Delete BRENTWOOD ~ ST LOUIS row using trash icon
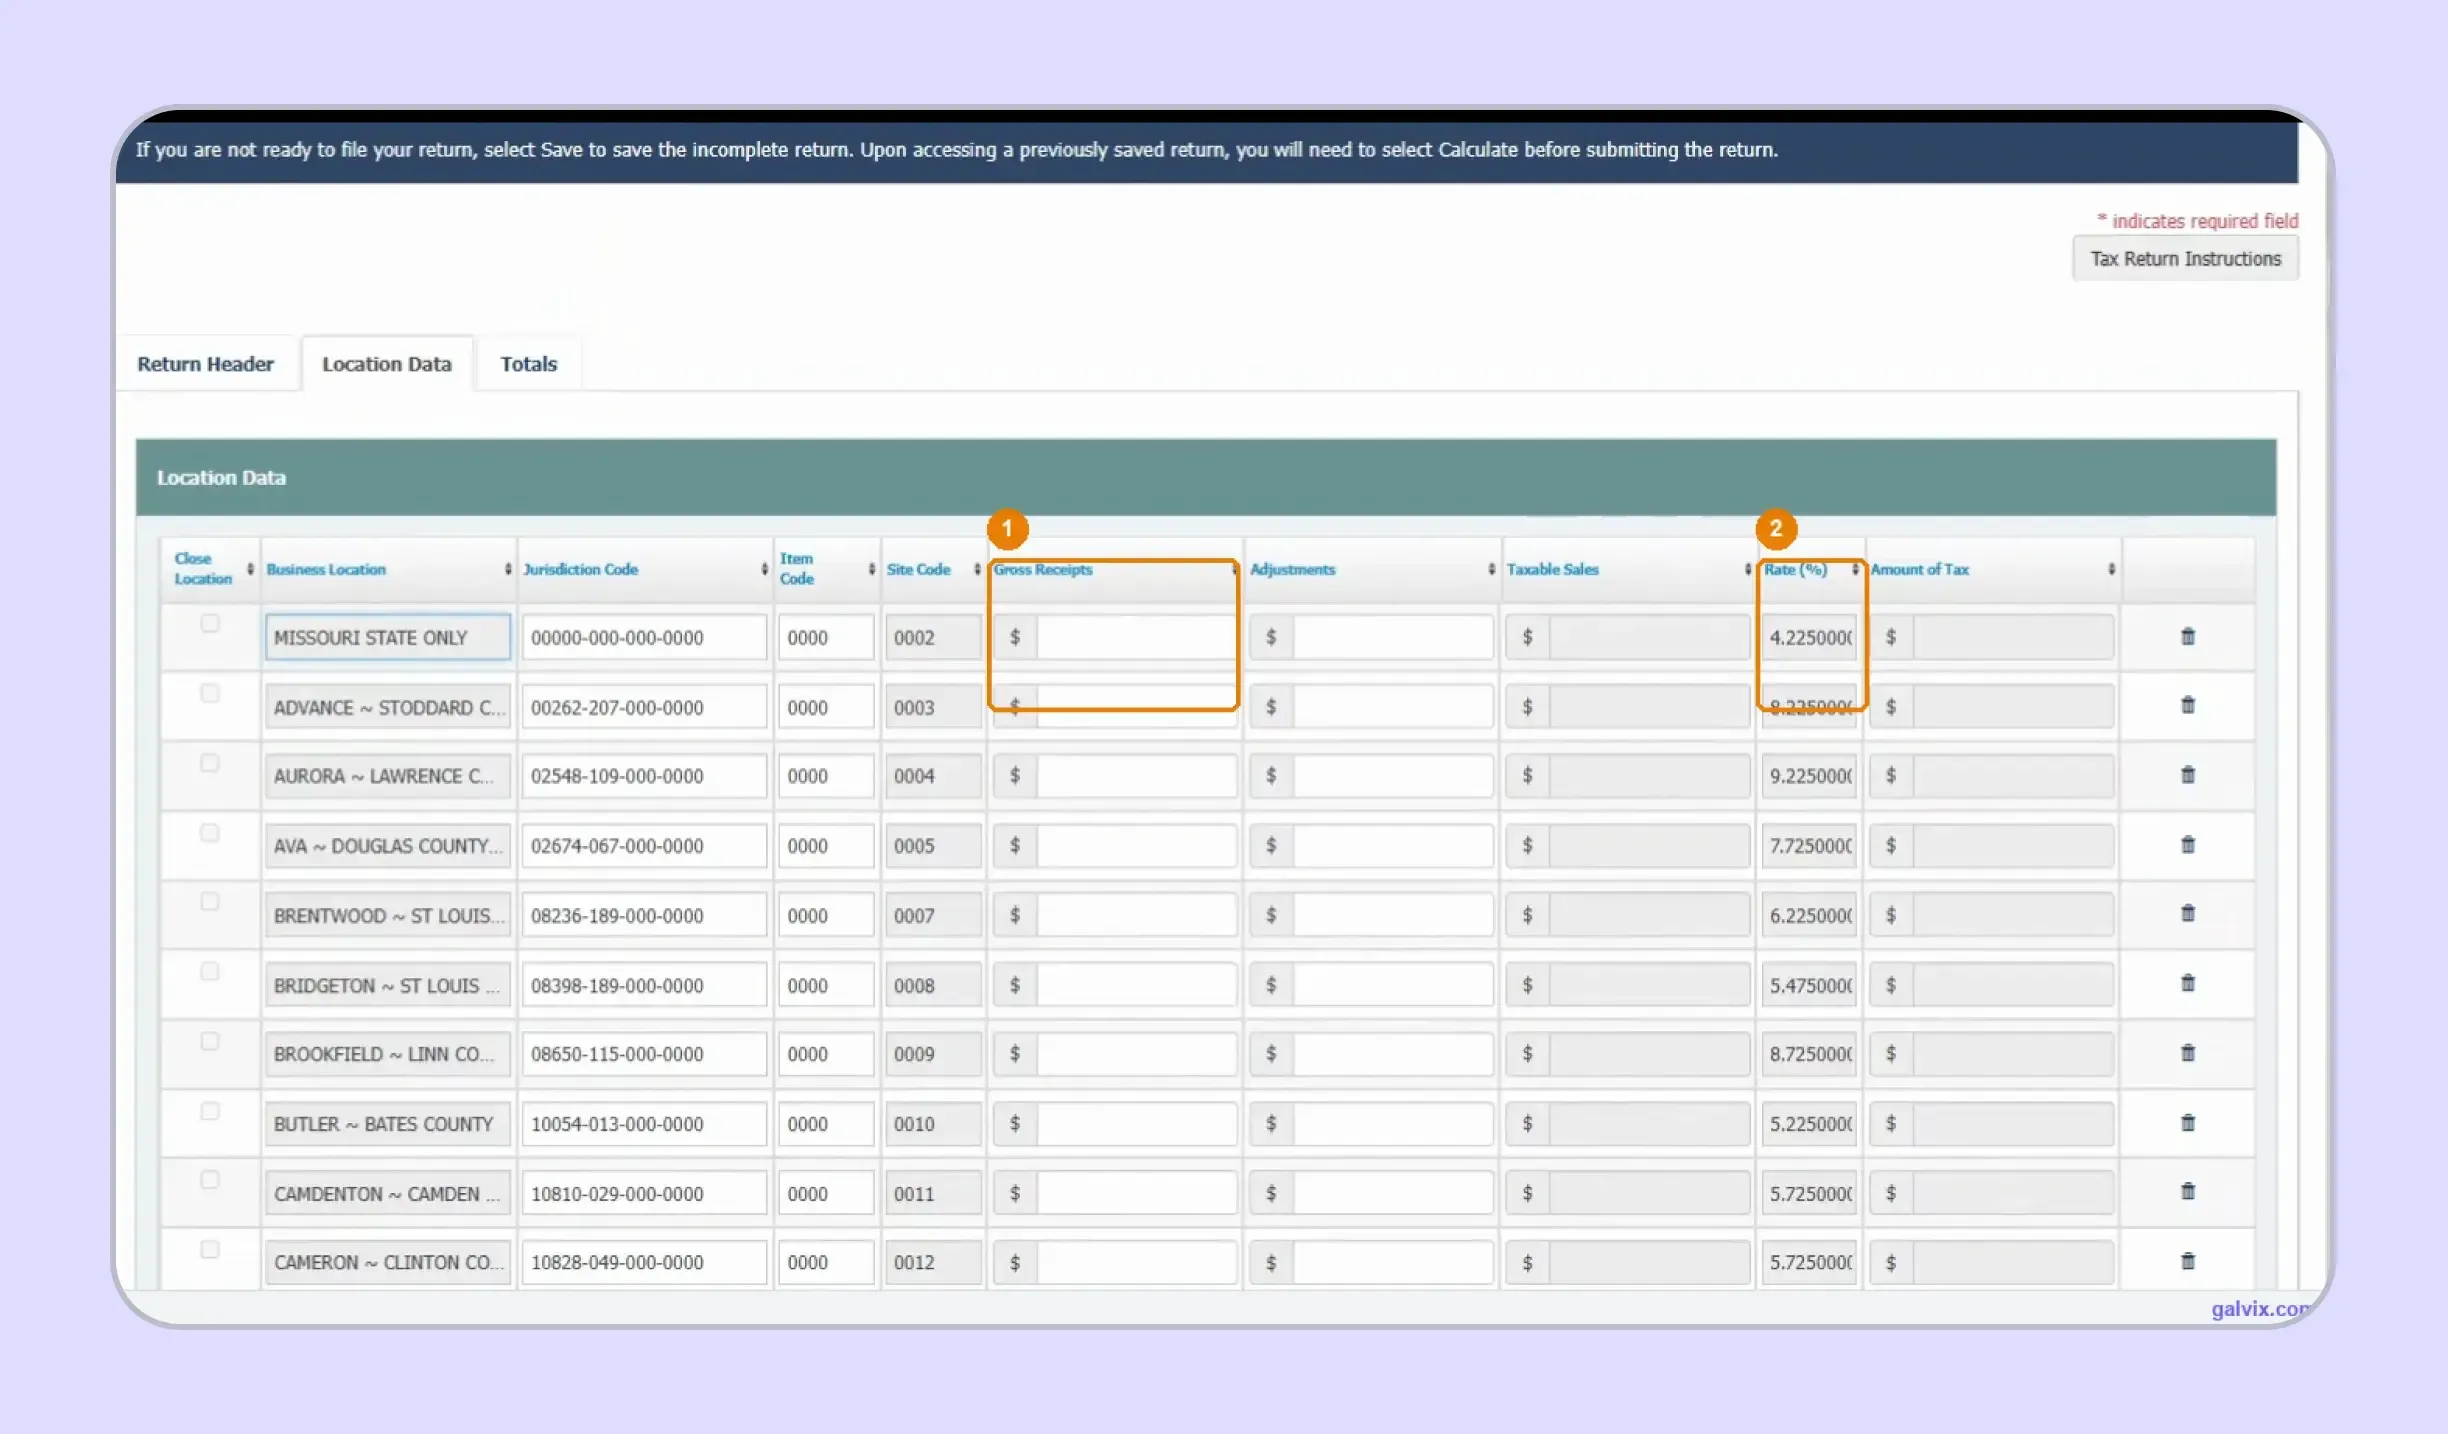The width and height of the screenshot is (2448, 1434). click(2187, 913)
